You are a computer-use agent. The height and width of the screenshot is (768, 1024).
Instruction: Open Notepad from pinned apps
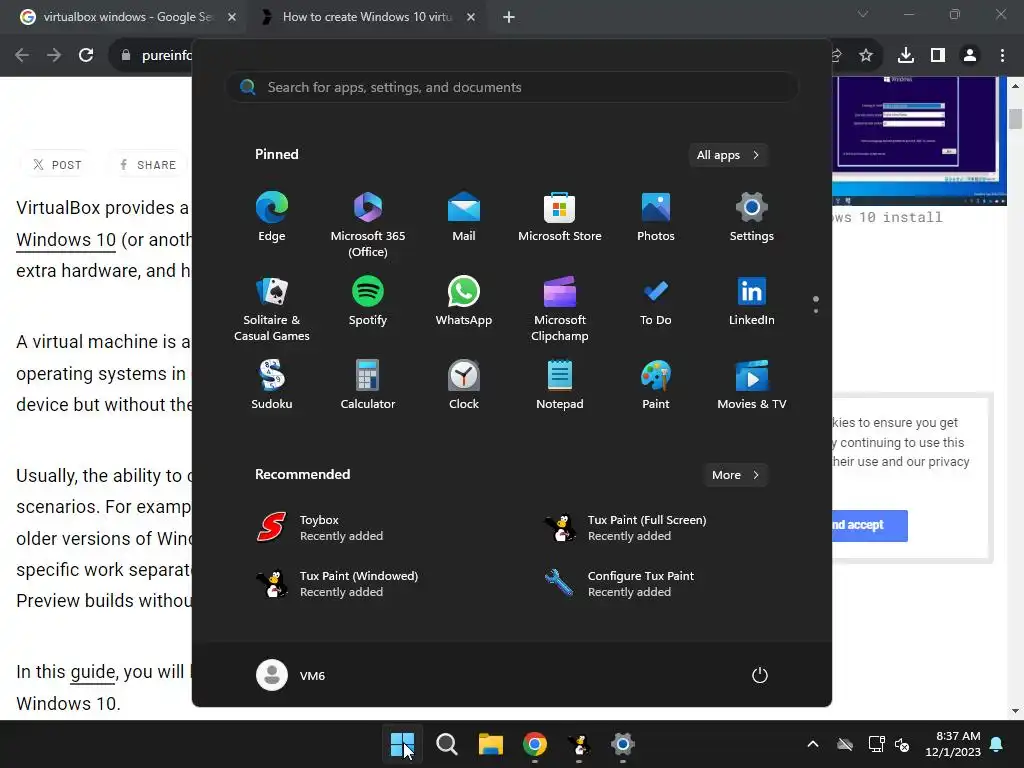pos(560,385)
